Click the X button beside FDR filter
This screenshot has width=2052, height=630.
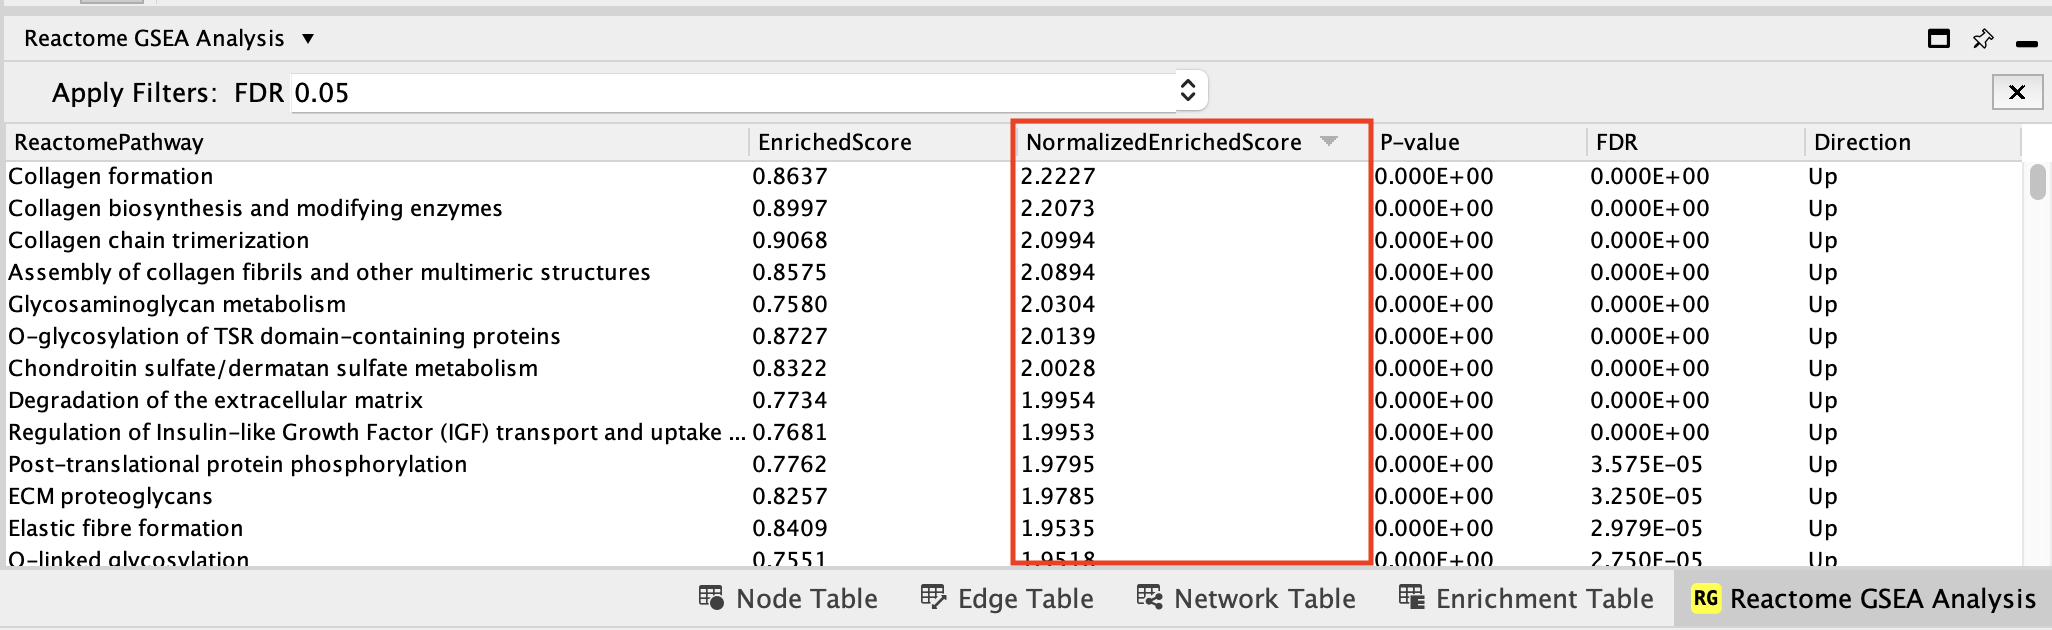tap(2016, 92)
